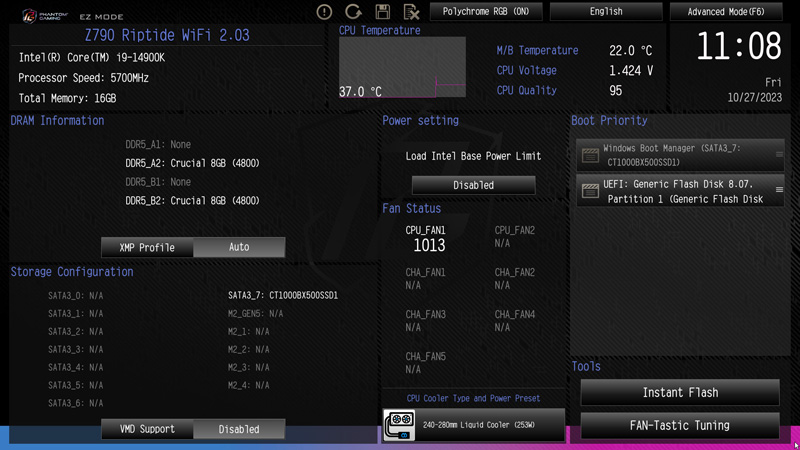800x450 pixels.
Task: Click the reload defaults circular arrow icon
Action: 353,12
